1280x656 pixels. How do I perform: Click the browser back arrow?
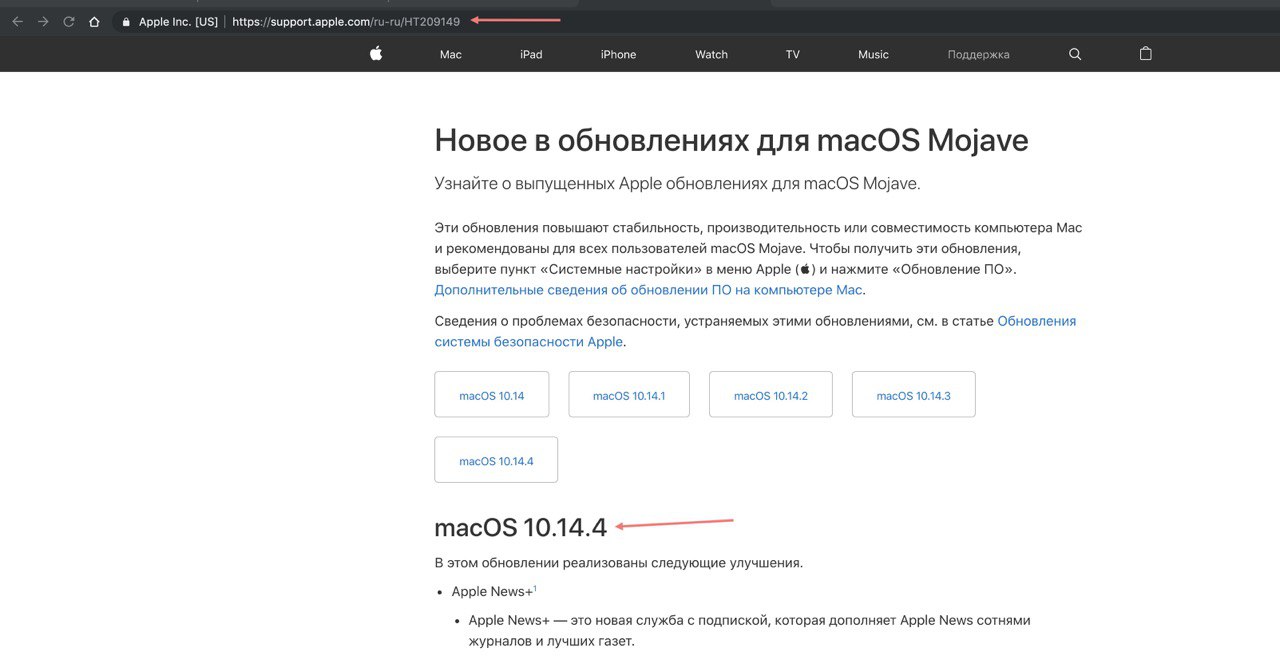[17, 21]
